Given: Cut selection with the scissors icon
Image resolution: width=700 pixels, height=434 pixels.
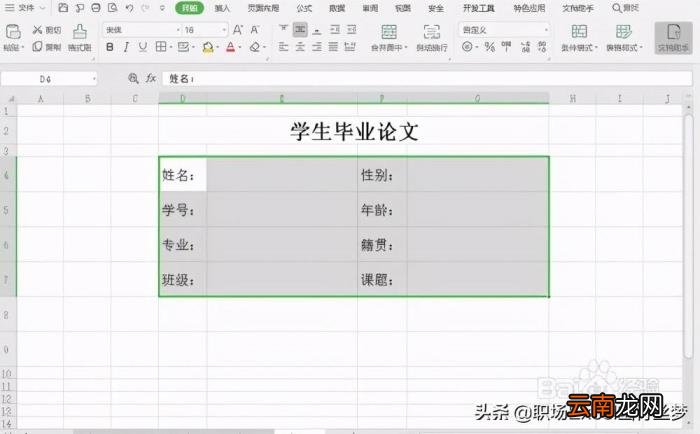Looking at the screenshot, I should coord(38,30).
